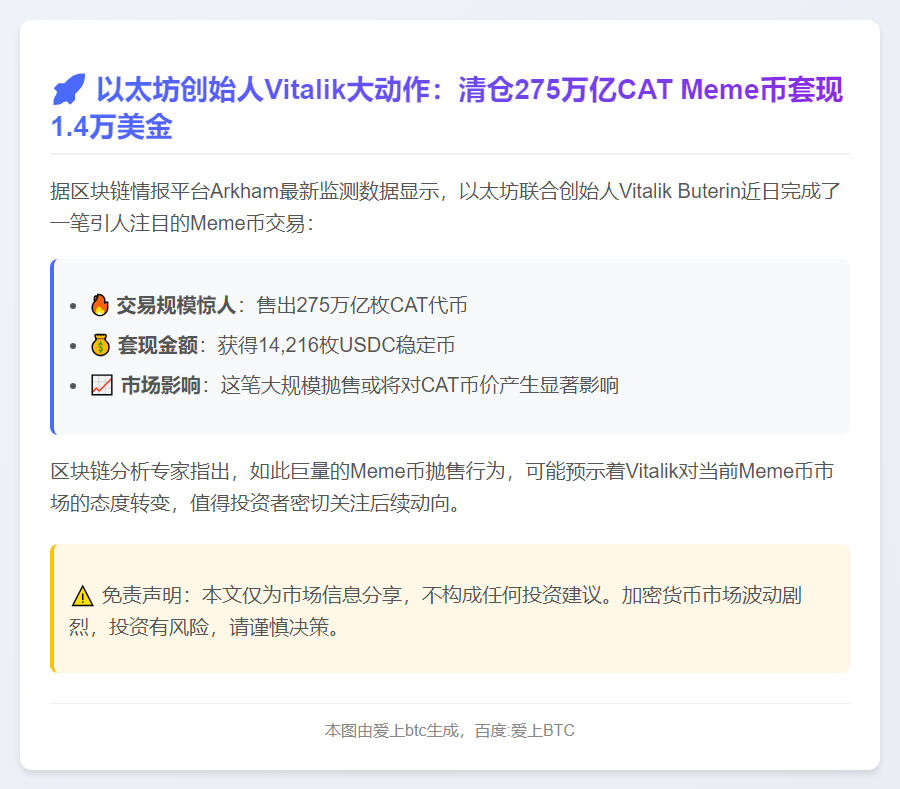Click the warning triangle icon before 免责声明
900x789 pixels.
(x=83, y=596)
